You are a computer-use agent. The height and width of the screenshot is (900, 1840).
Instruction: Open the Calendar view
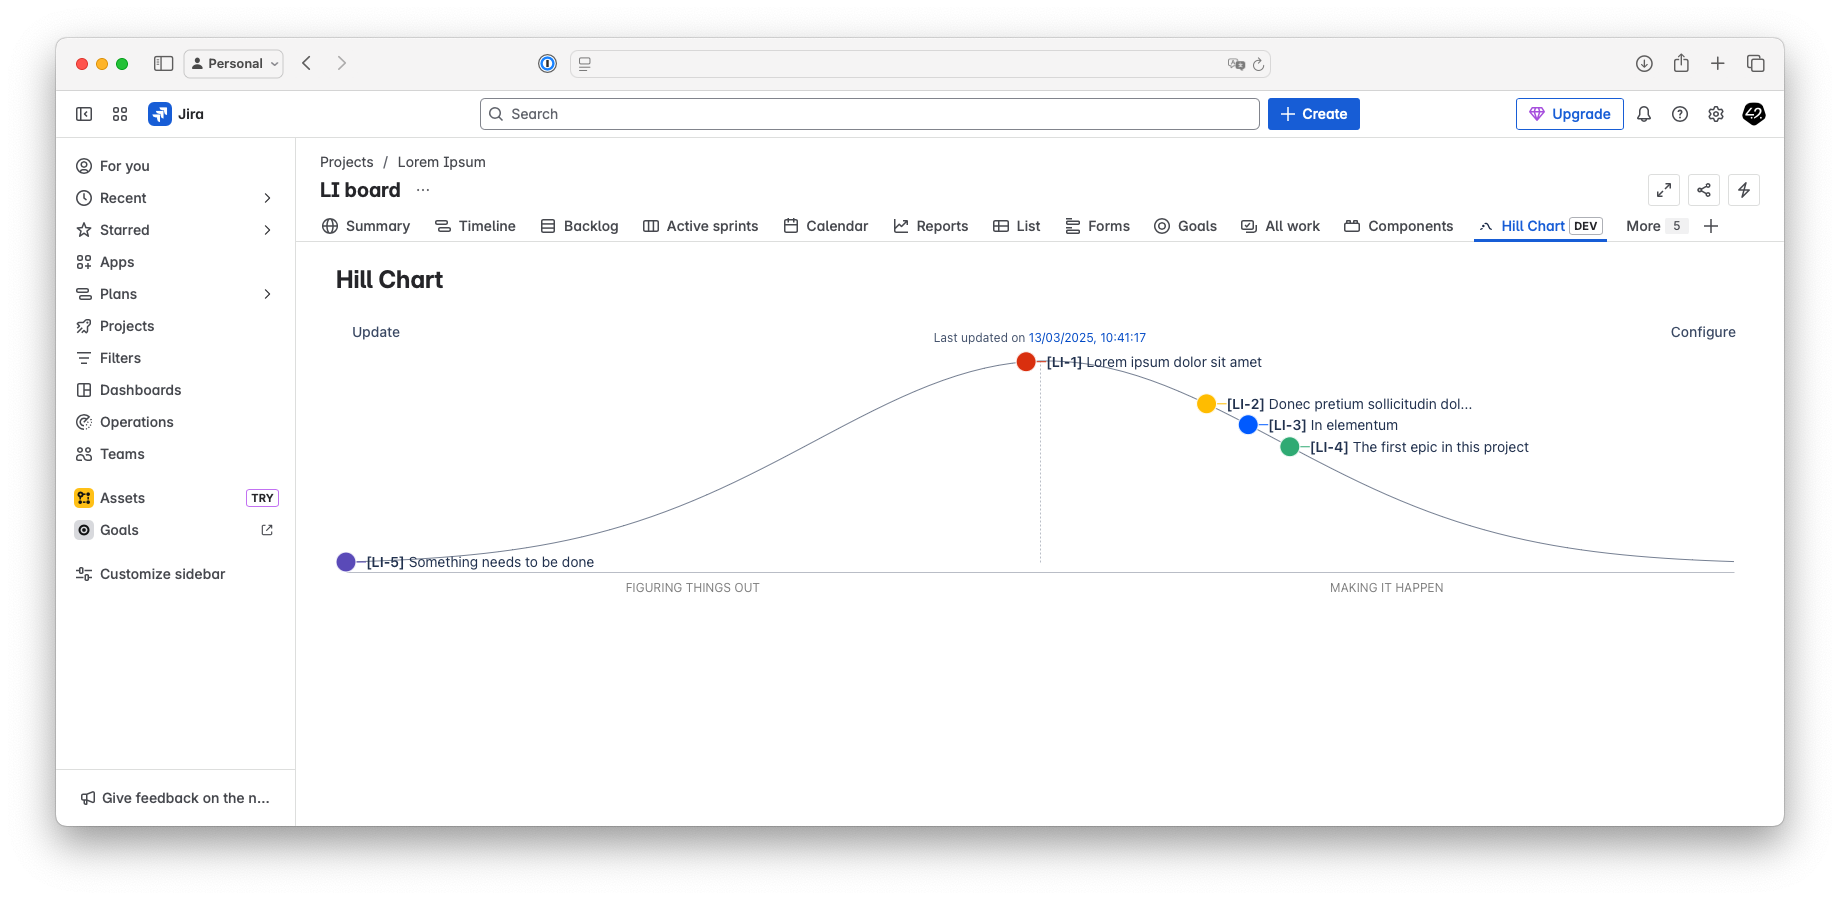(x=826, y=226)
